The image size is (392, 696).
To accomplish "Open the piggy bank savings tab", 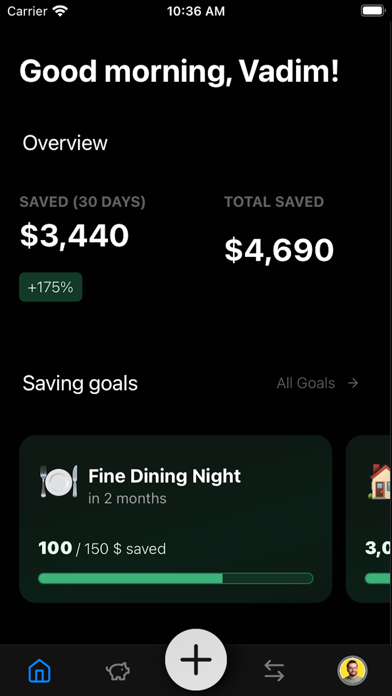I will (118, 671).
